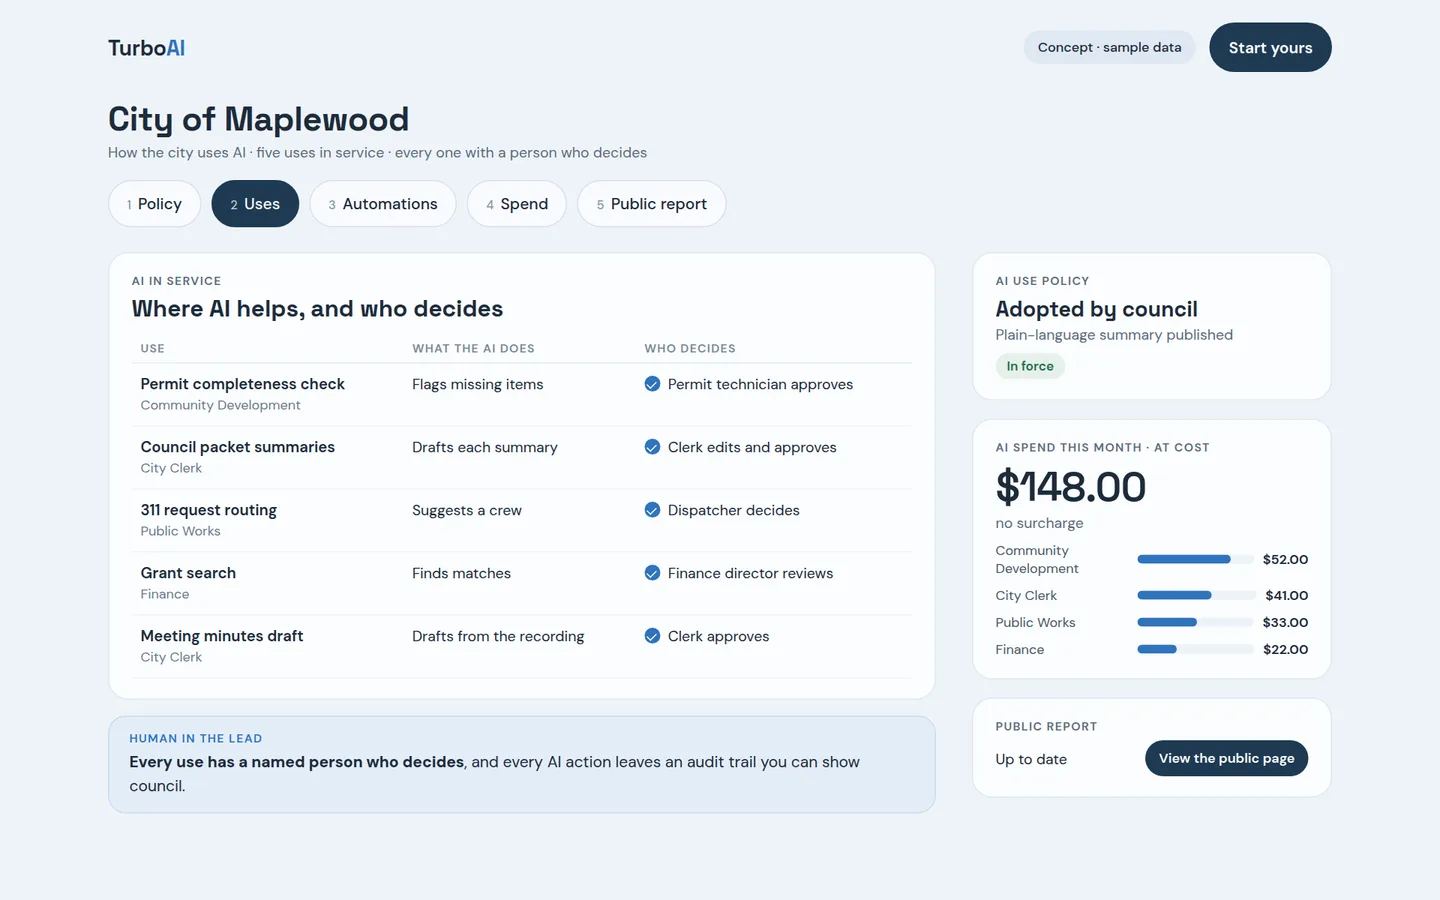
Task: Click Drafts each summary text
Action: click(485, 447)
